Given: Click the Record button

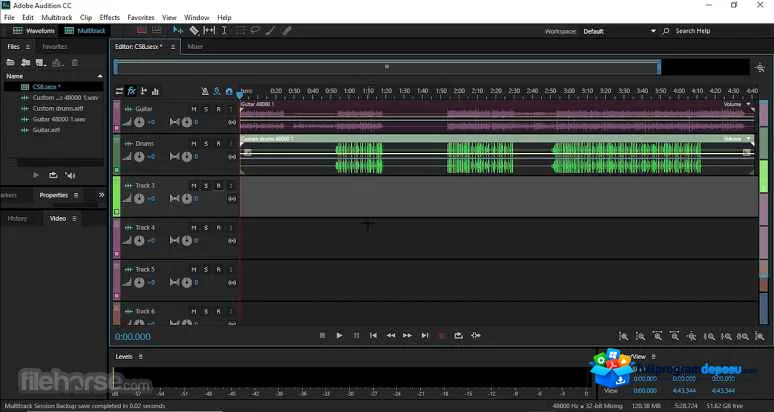Looking at the screenshot, I should pyautogui.click(x=442, y=336).
